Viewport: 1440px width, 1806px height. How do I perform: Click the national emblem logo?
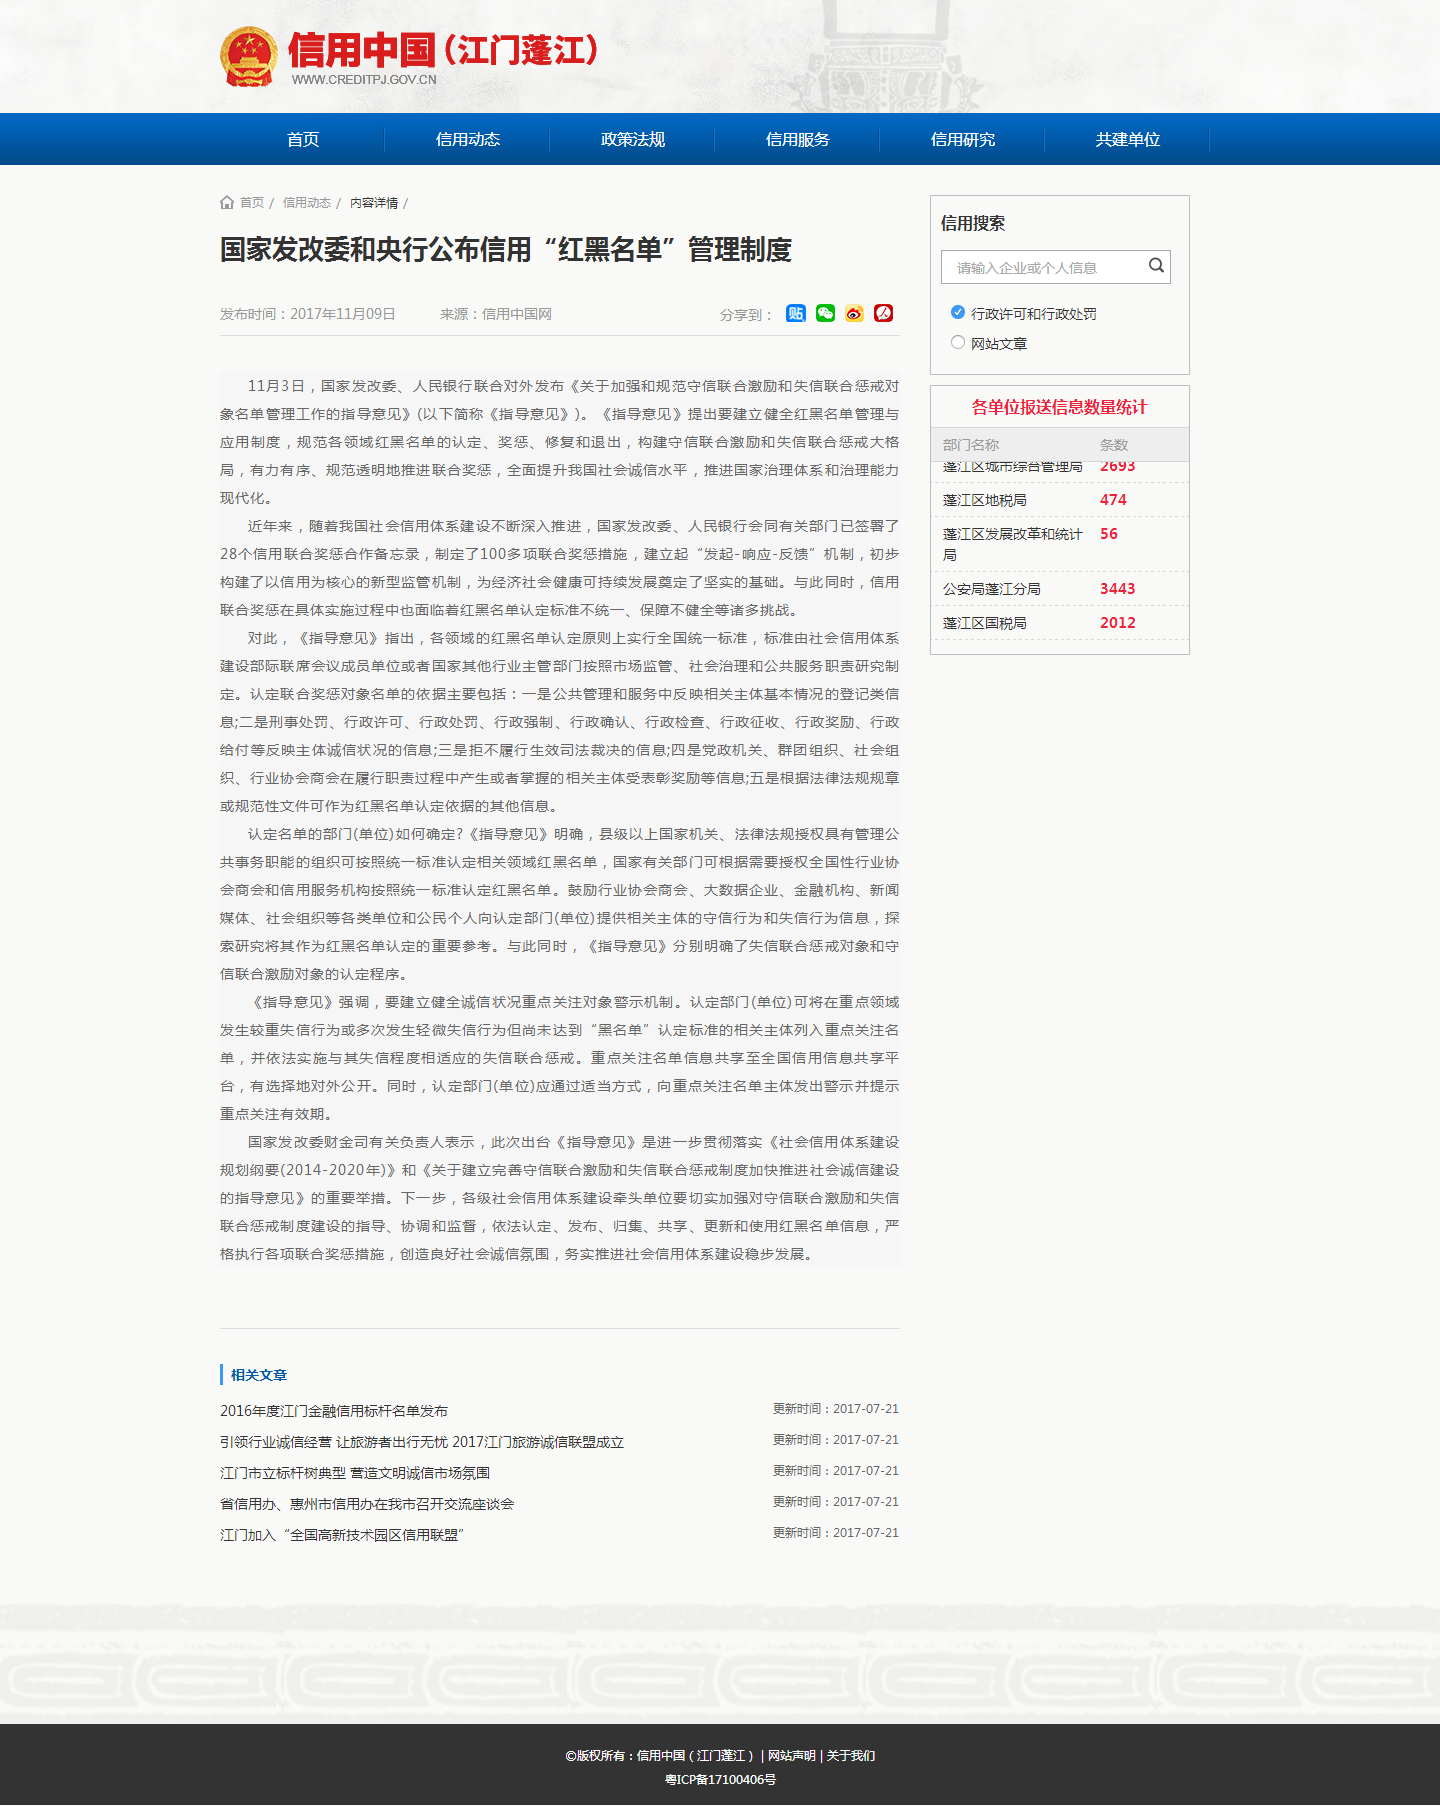pos(249,57)
